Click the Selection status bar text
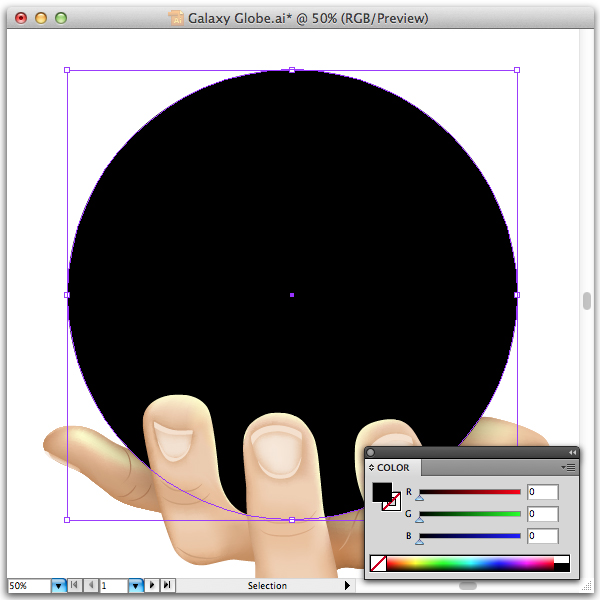The image size is (600, 600). click(267, 585)
